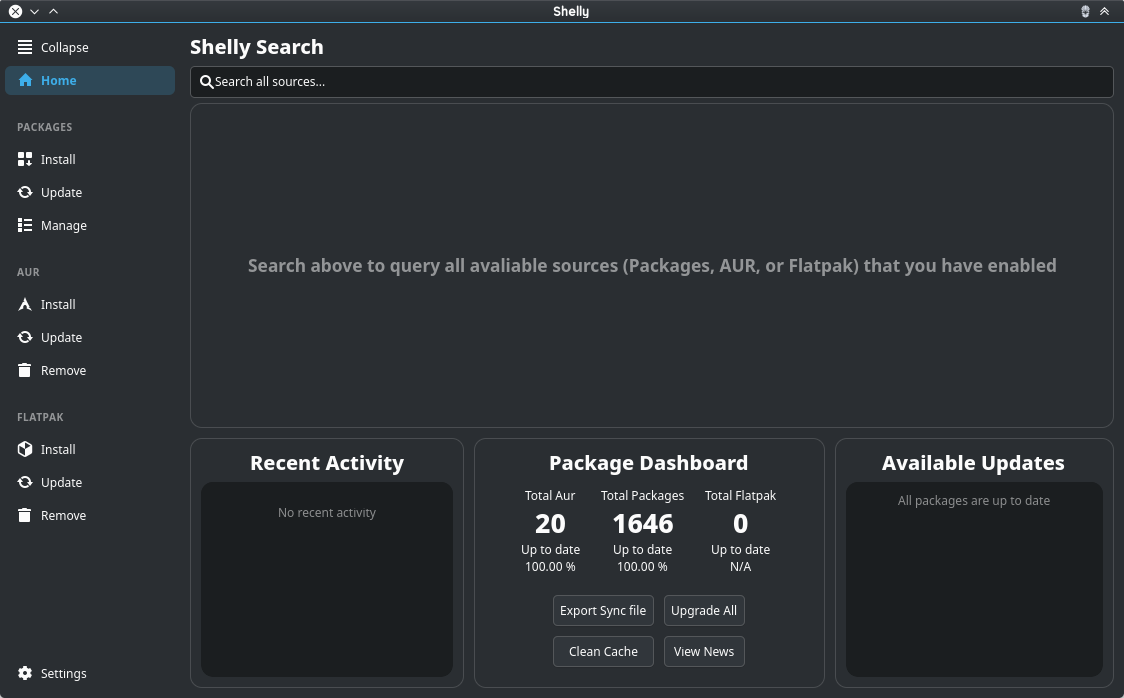Select Flatpak Install cube icon

coord(25,449)
